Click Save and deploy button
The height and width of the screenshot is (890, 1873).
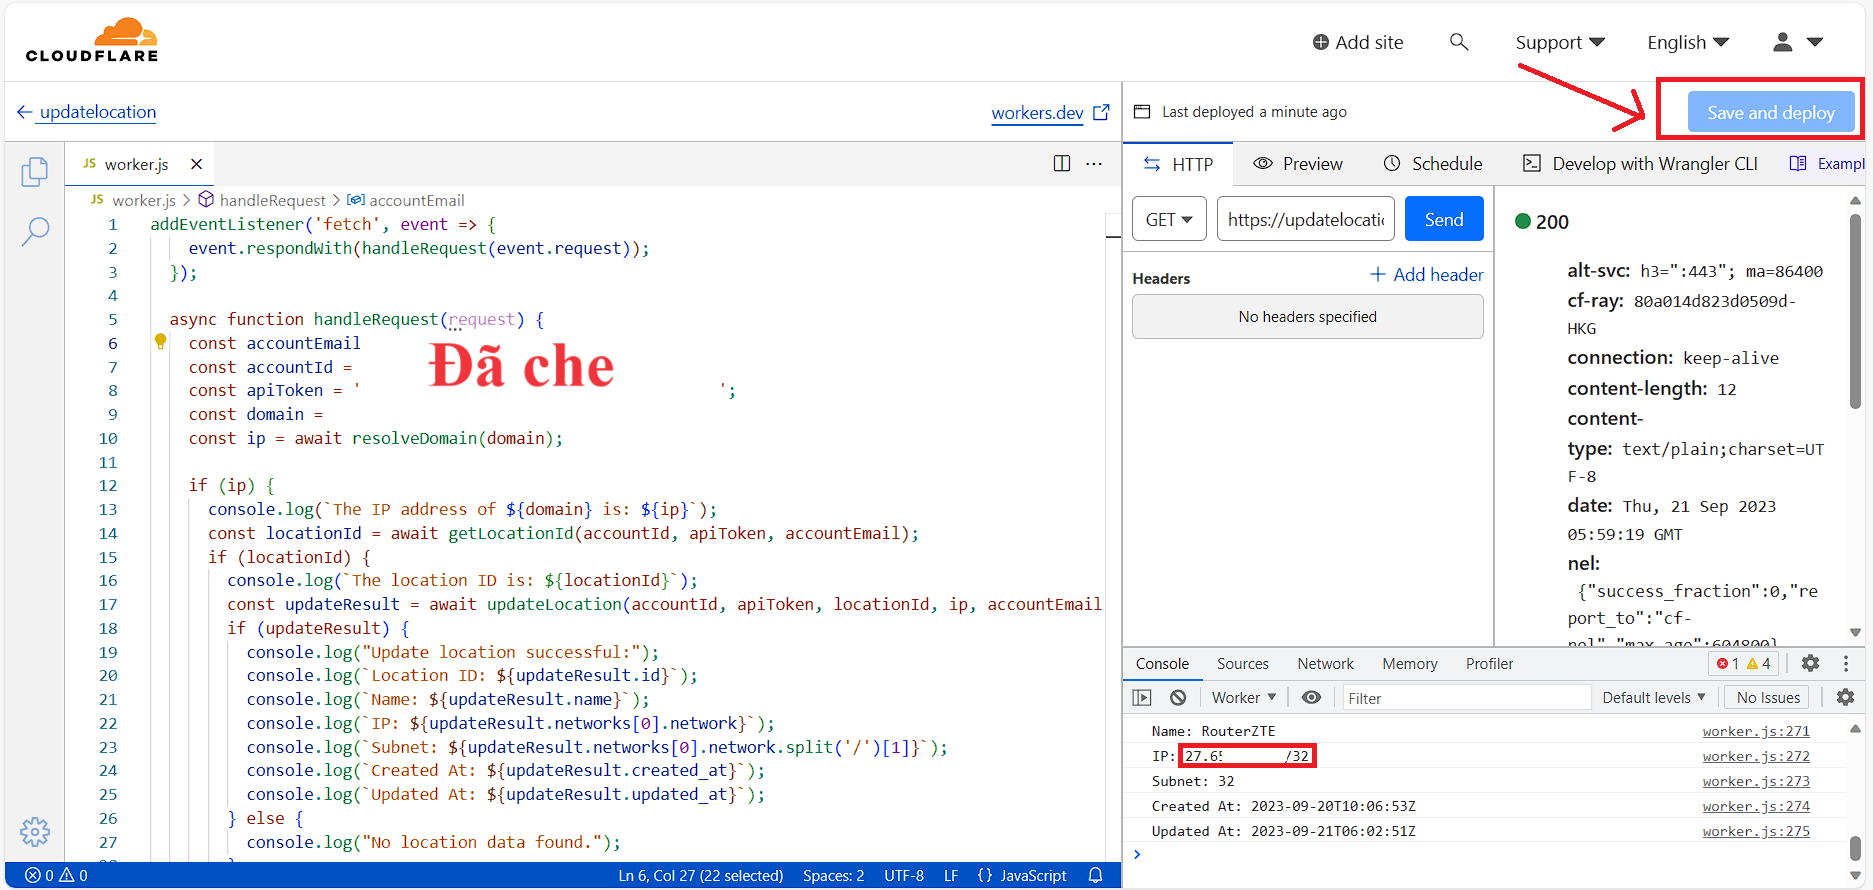pos(1770,112)
